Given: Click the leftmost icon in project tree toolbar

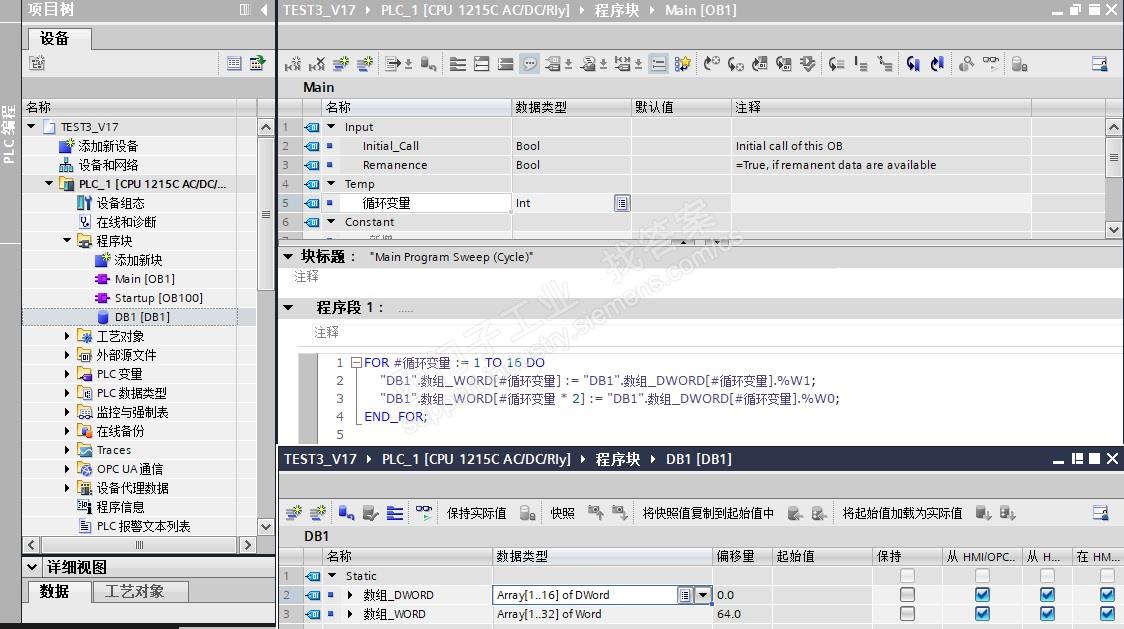Looking at the screenshot, I should [37, 63].
